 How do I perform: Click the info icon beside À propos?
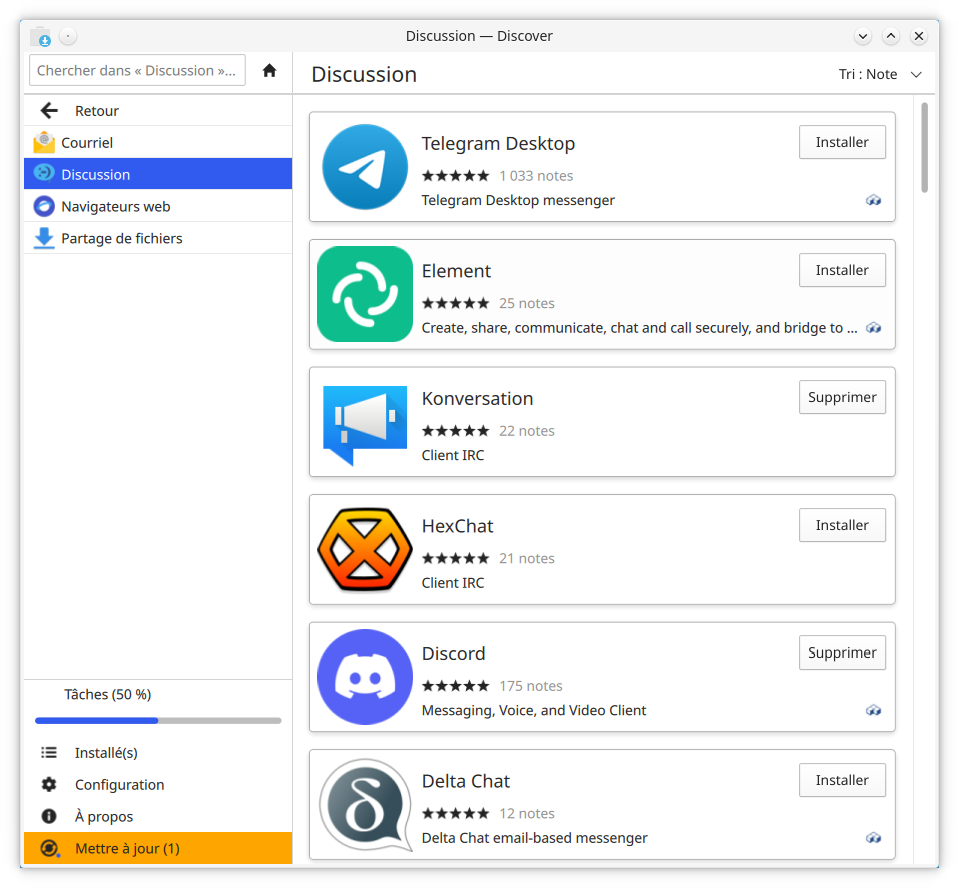point(49,816)
